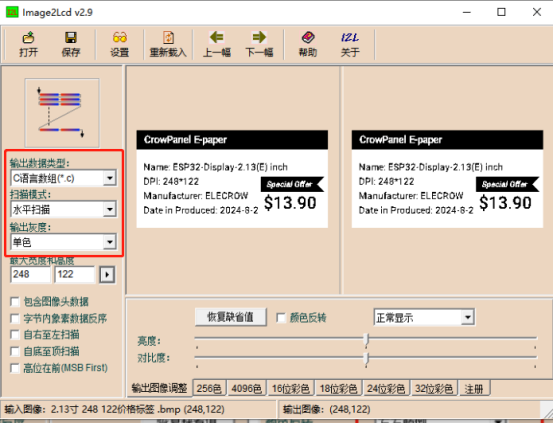This screenshot has height=423, width=554.
Task: Open the 正常显示 display mode dropdown
Action: pos(467,317)
